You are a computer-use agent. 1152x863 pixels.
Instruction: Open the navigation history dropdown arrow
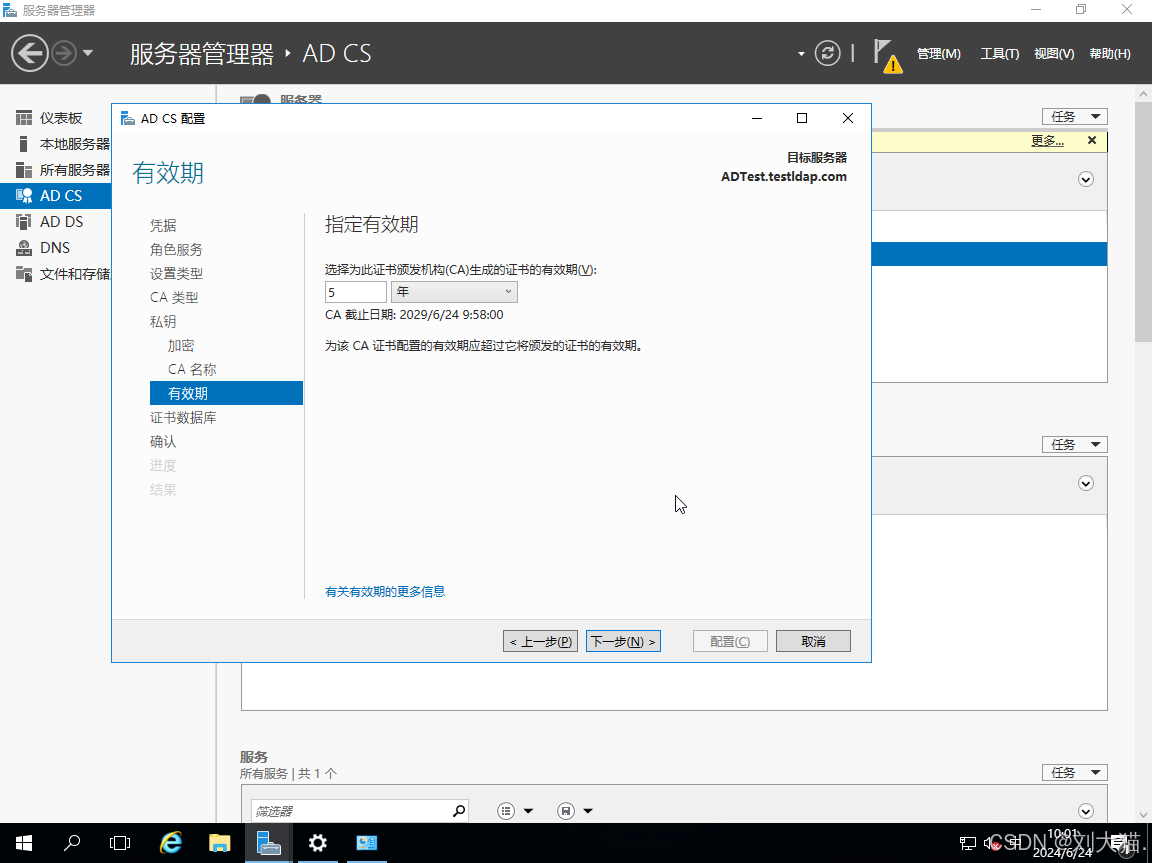pyautogui.click(x=87, y=53)
